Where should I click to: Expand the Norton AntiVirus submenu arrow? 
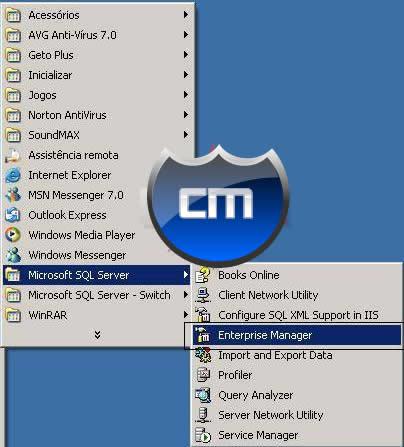point(186,115)
